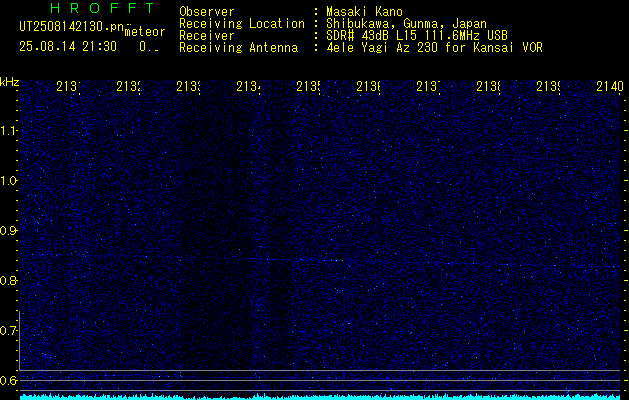Screen dimensions: 629x400
Task: Click the Observer label
Action: pos(207,12)
